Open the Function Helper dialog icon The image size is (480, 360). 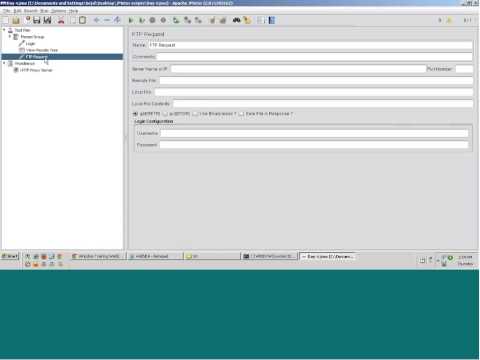pos(261,20)
